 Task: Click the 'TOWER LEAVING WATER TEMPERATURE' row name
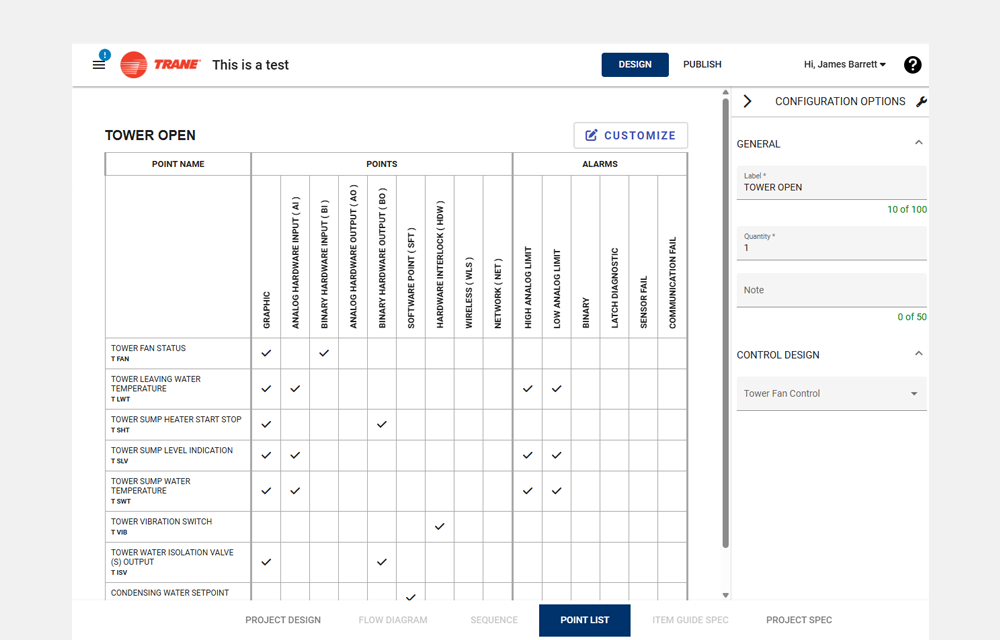tap(156, 384)
